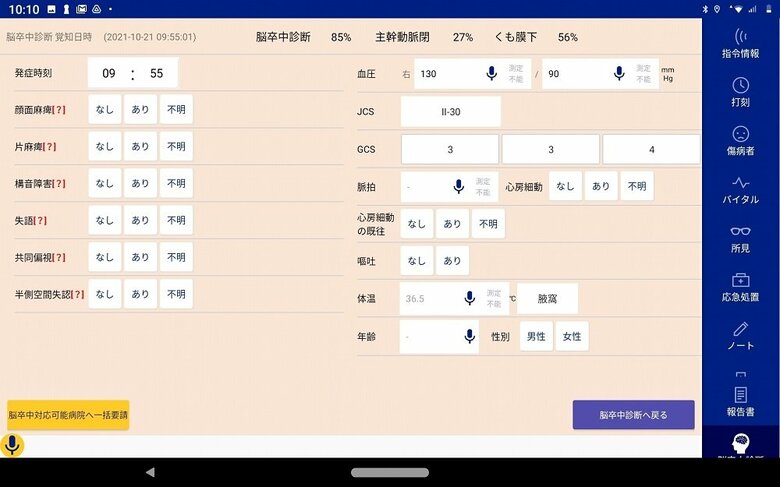Show help for 半側空間失認 [?]
The width and height of the screenshot is (780, 487).
click(x=78, y=294)
